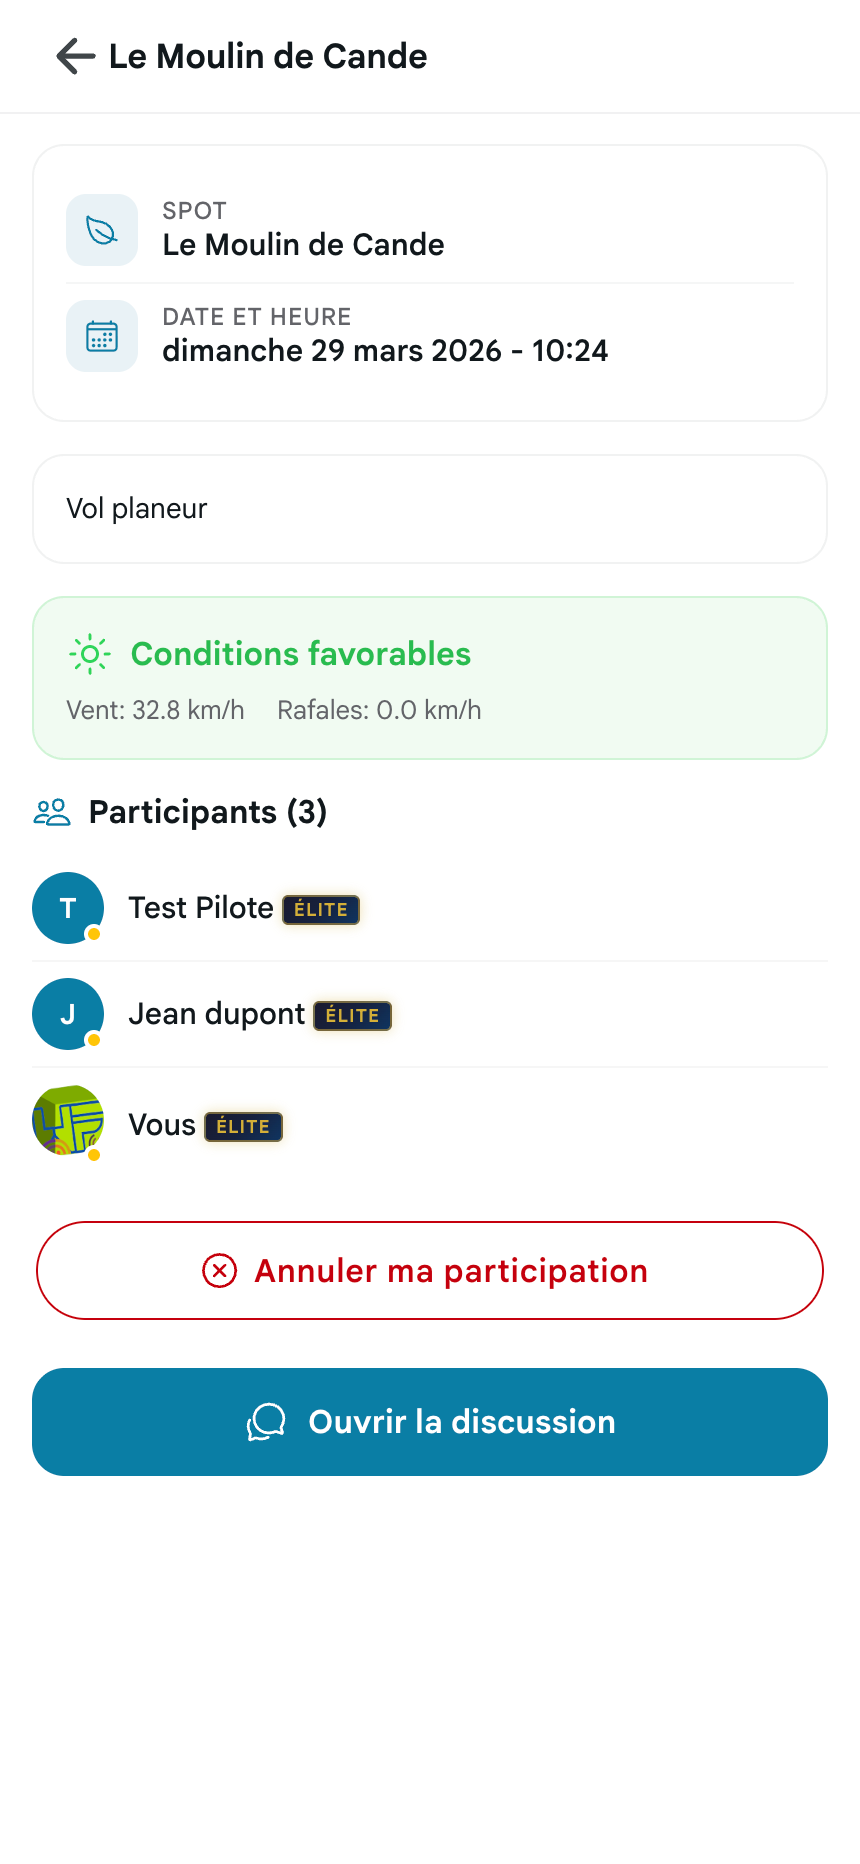Tap the Élite badge beside Test Pilote
Viewport: 860px width, 1864px height.
coord(321,910)
